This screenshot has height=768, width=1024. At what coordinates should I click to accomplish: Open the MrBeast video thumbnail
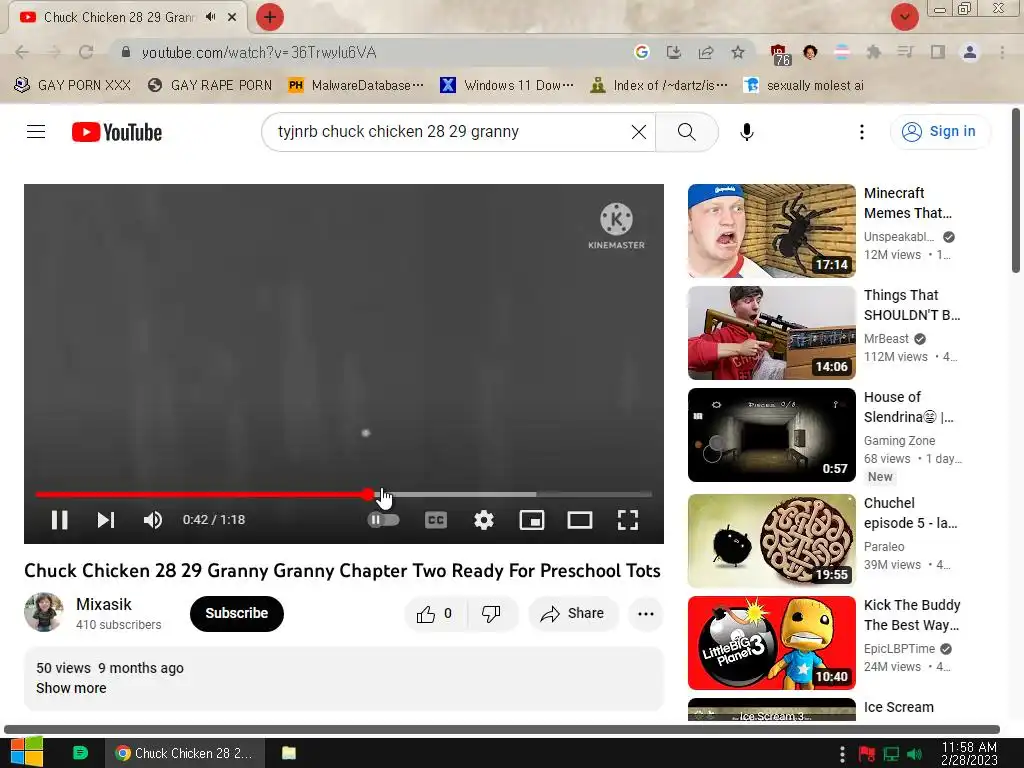771,332
